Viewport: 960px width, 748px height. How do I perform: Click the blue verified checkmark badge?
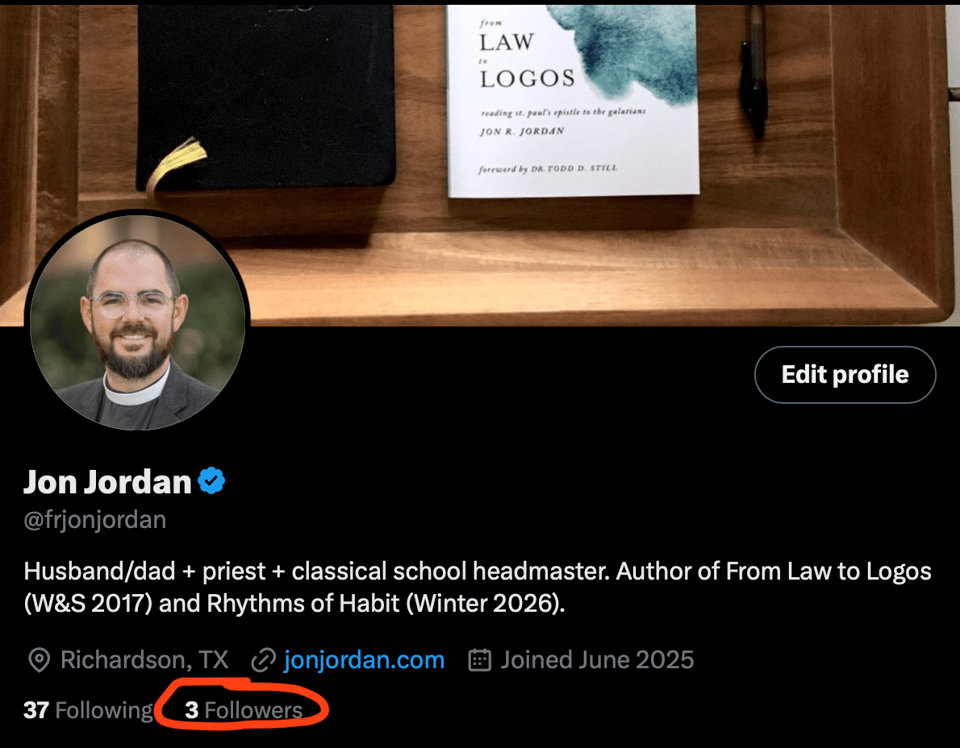(211, 481)
